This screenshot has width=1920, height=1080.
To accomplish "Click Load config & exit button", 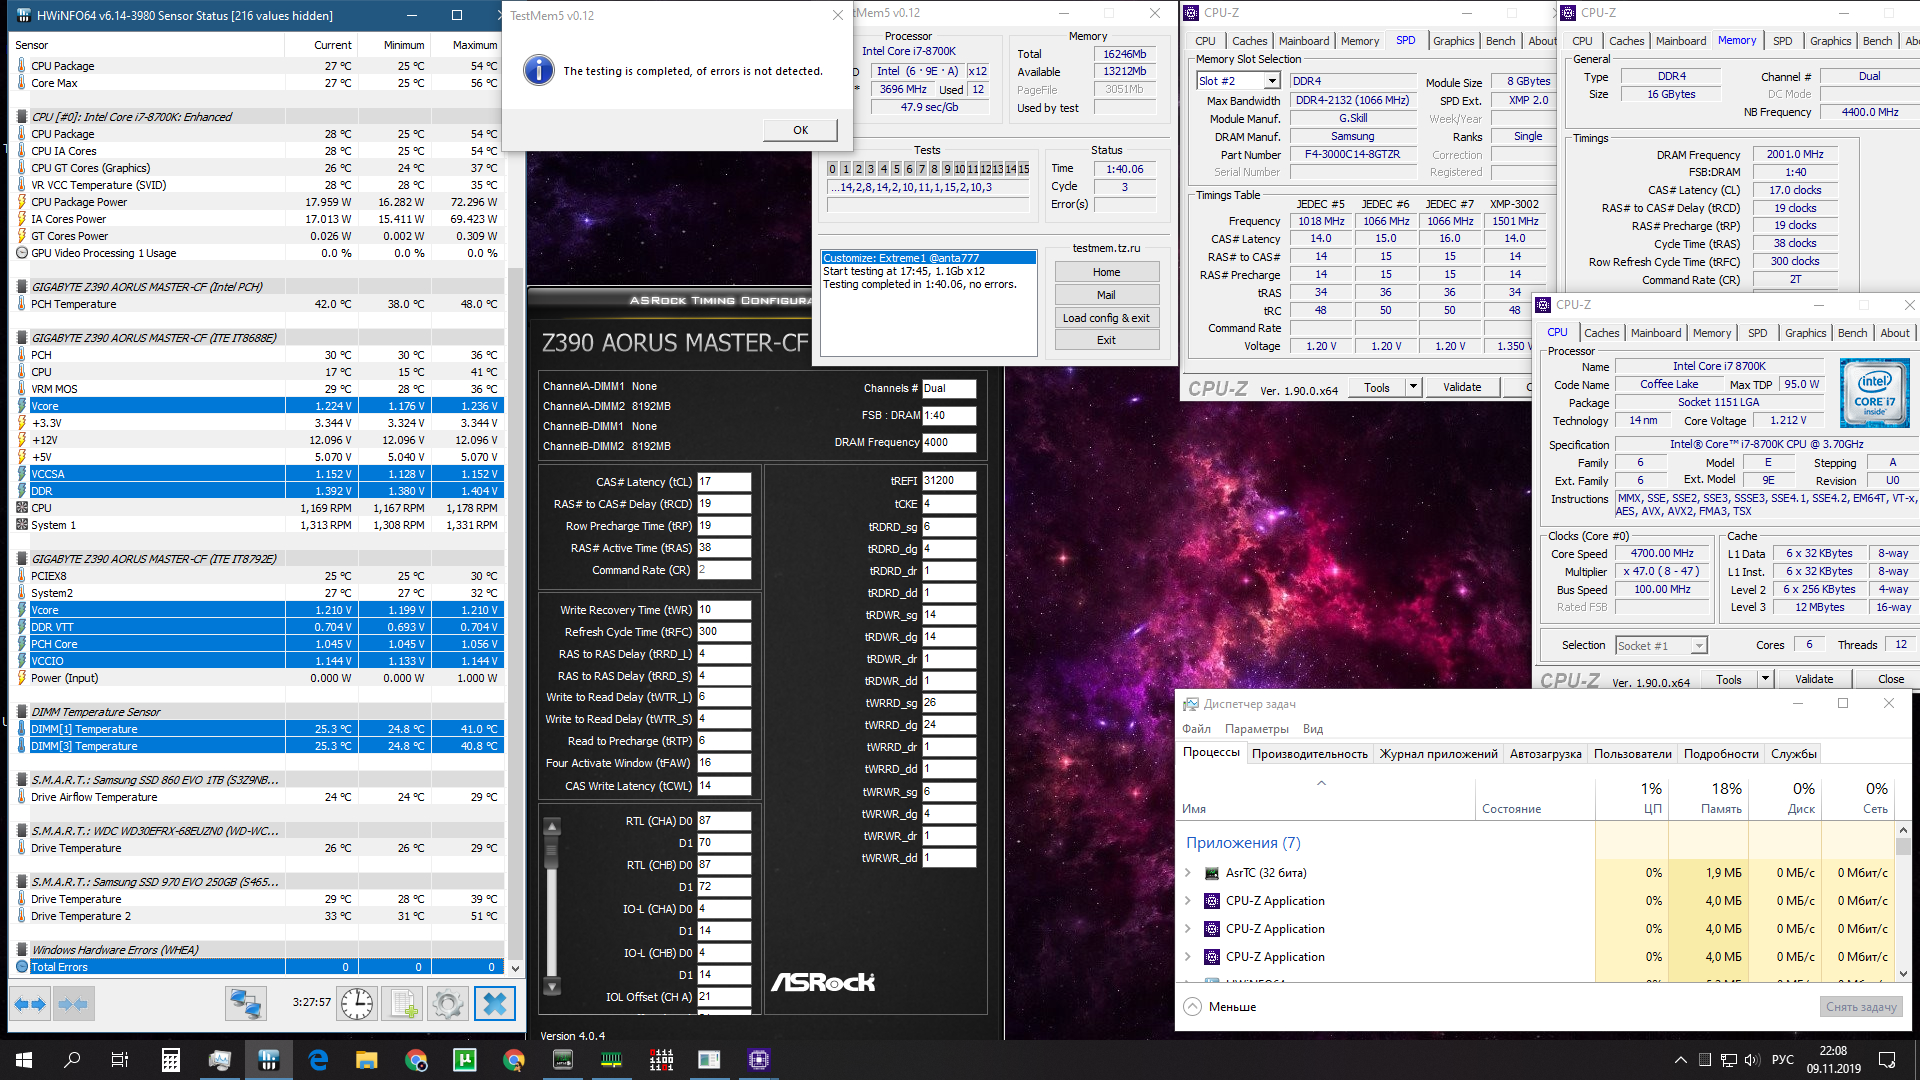I will click(x=1106, y=318).
